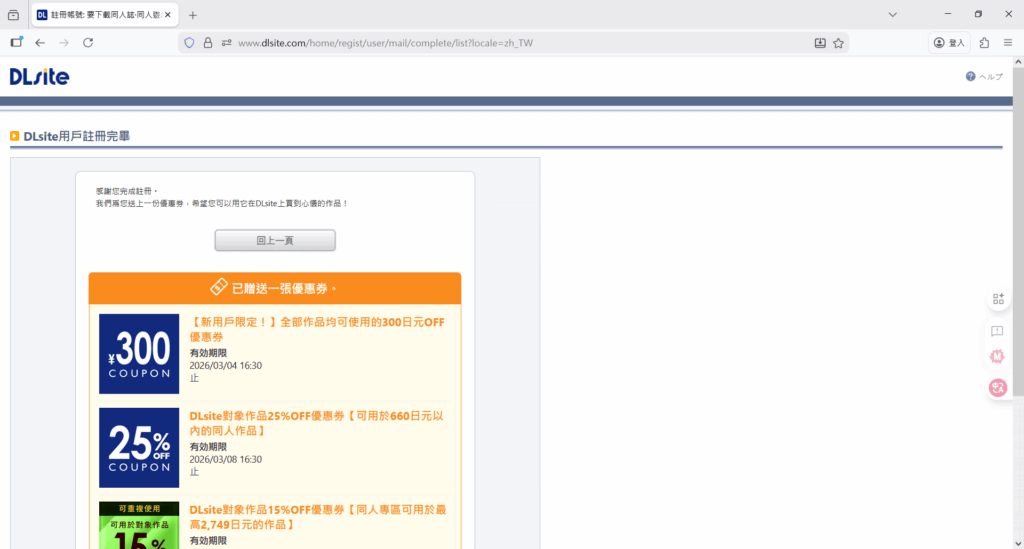Bookmark this page with the star icon
The width and height of the screenshot is (1024, 549).
pos(839,43)
